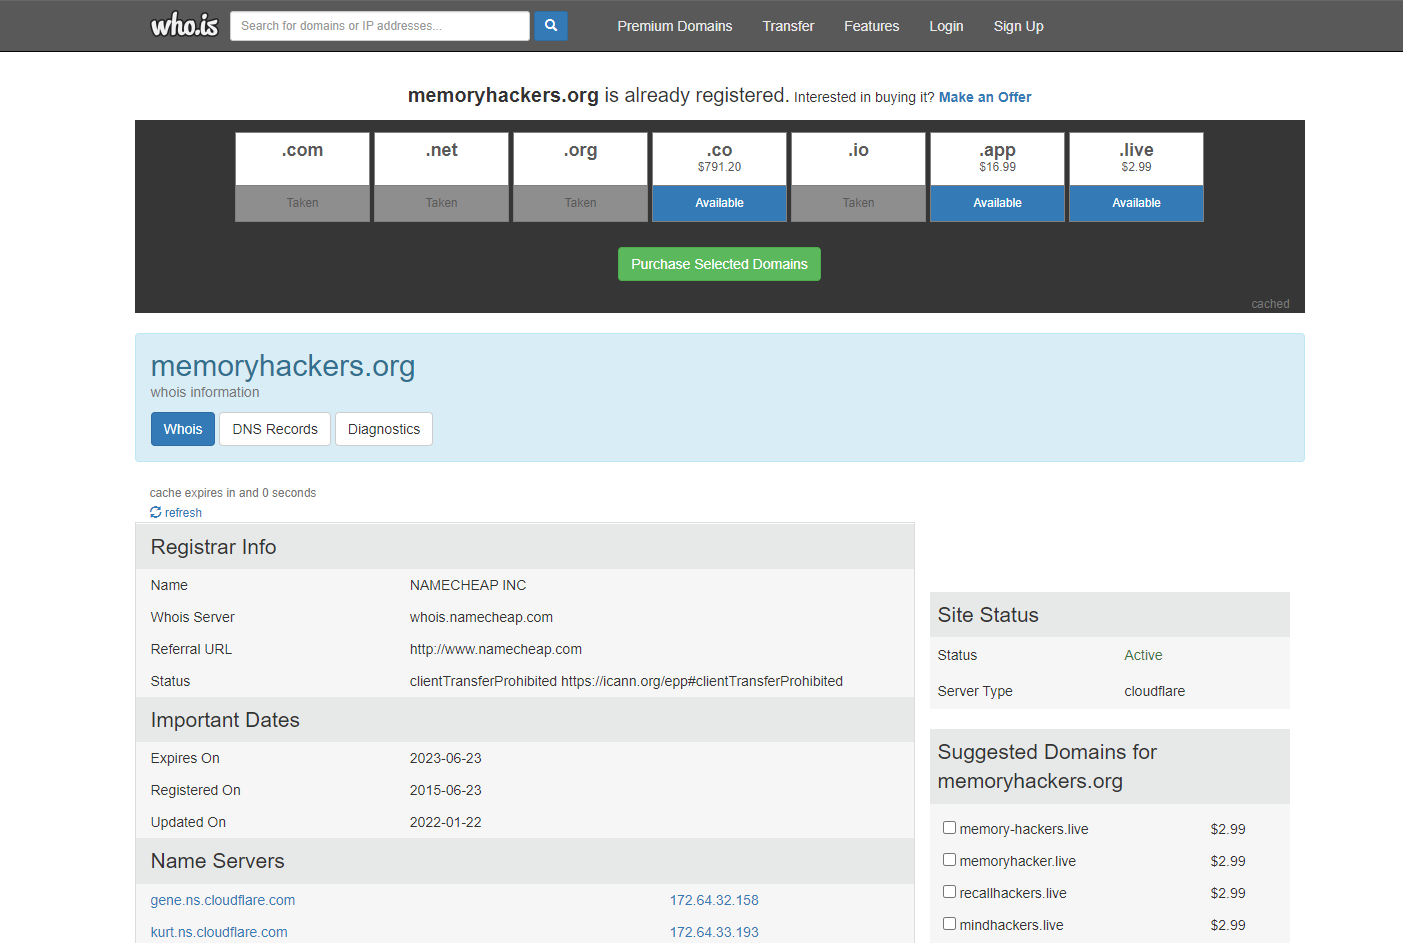Focus the domain search input field
The image size is (1403, 943).
380,26
